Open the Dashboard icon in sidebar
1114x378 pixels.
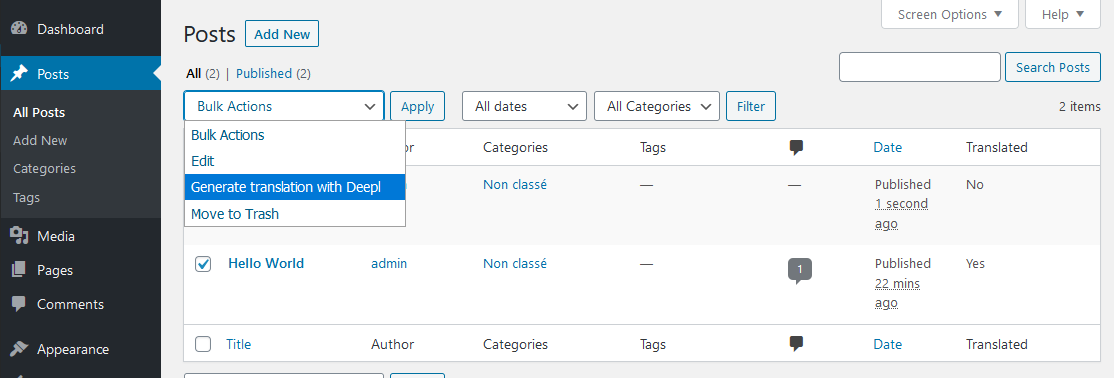19,29
